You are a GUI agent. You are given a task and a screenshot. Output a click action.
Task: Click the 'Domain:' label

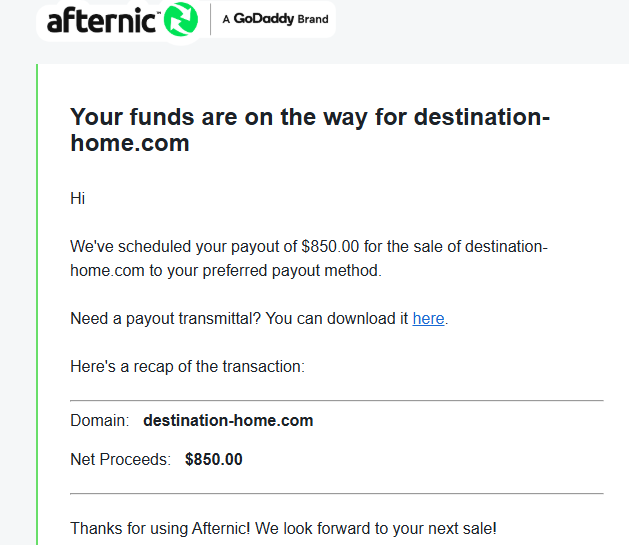(x=100, y=420)
